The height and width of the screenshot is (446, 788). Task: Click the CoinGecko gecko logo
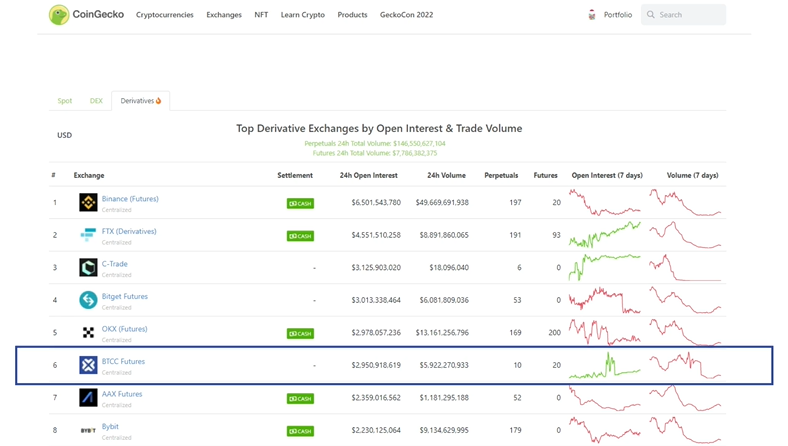click(59, 15)
